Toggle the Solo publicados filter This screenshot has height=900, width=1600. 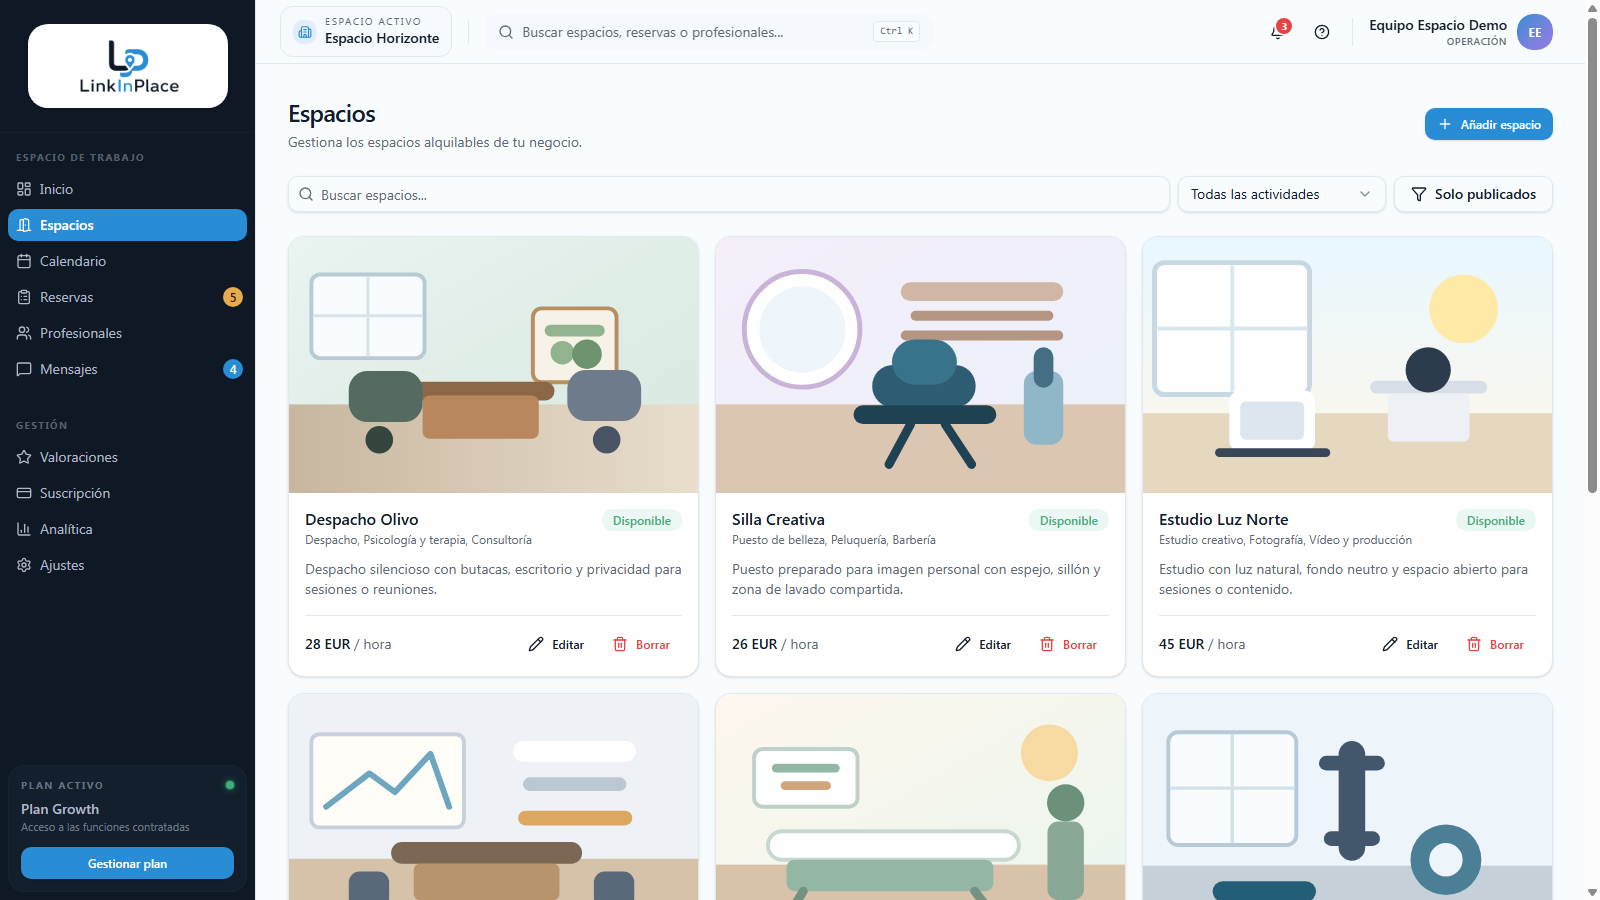(x=1473, y=195)
